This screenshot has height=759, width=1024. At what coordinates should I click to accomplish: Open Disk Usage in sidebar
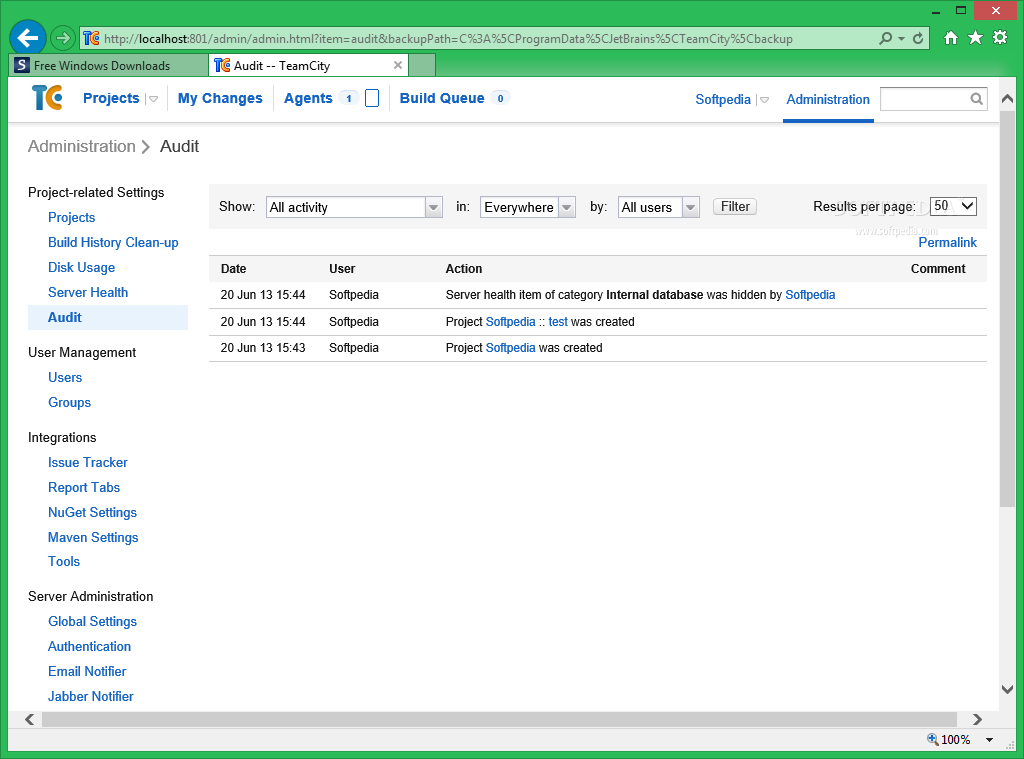coord(82,267)
